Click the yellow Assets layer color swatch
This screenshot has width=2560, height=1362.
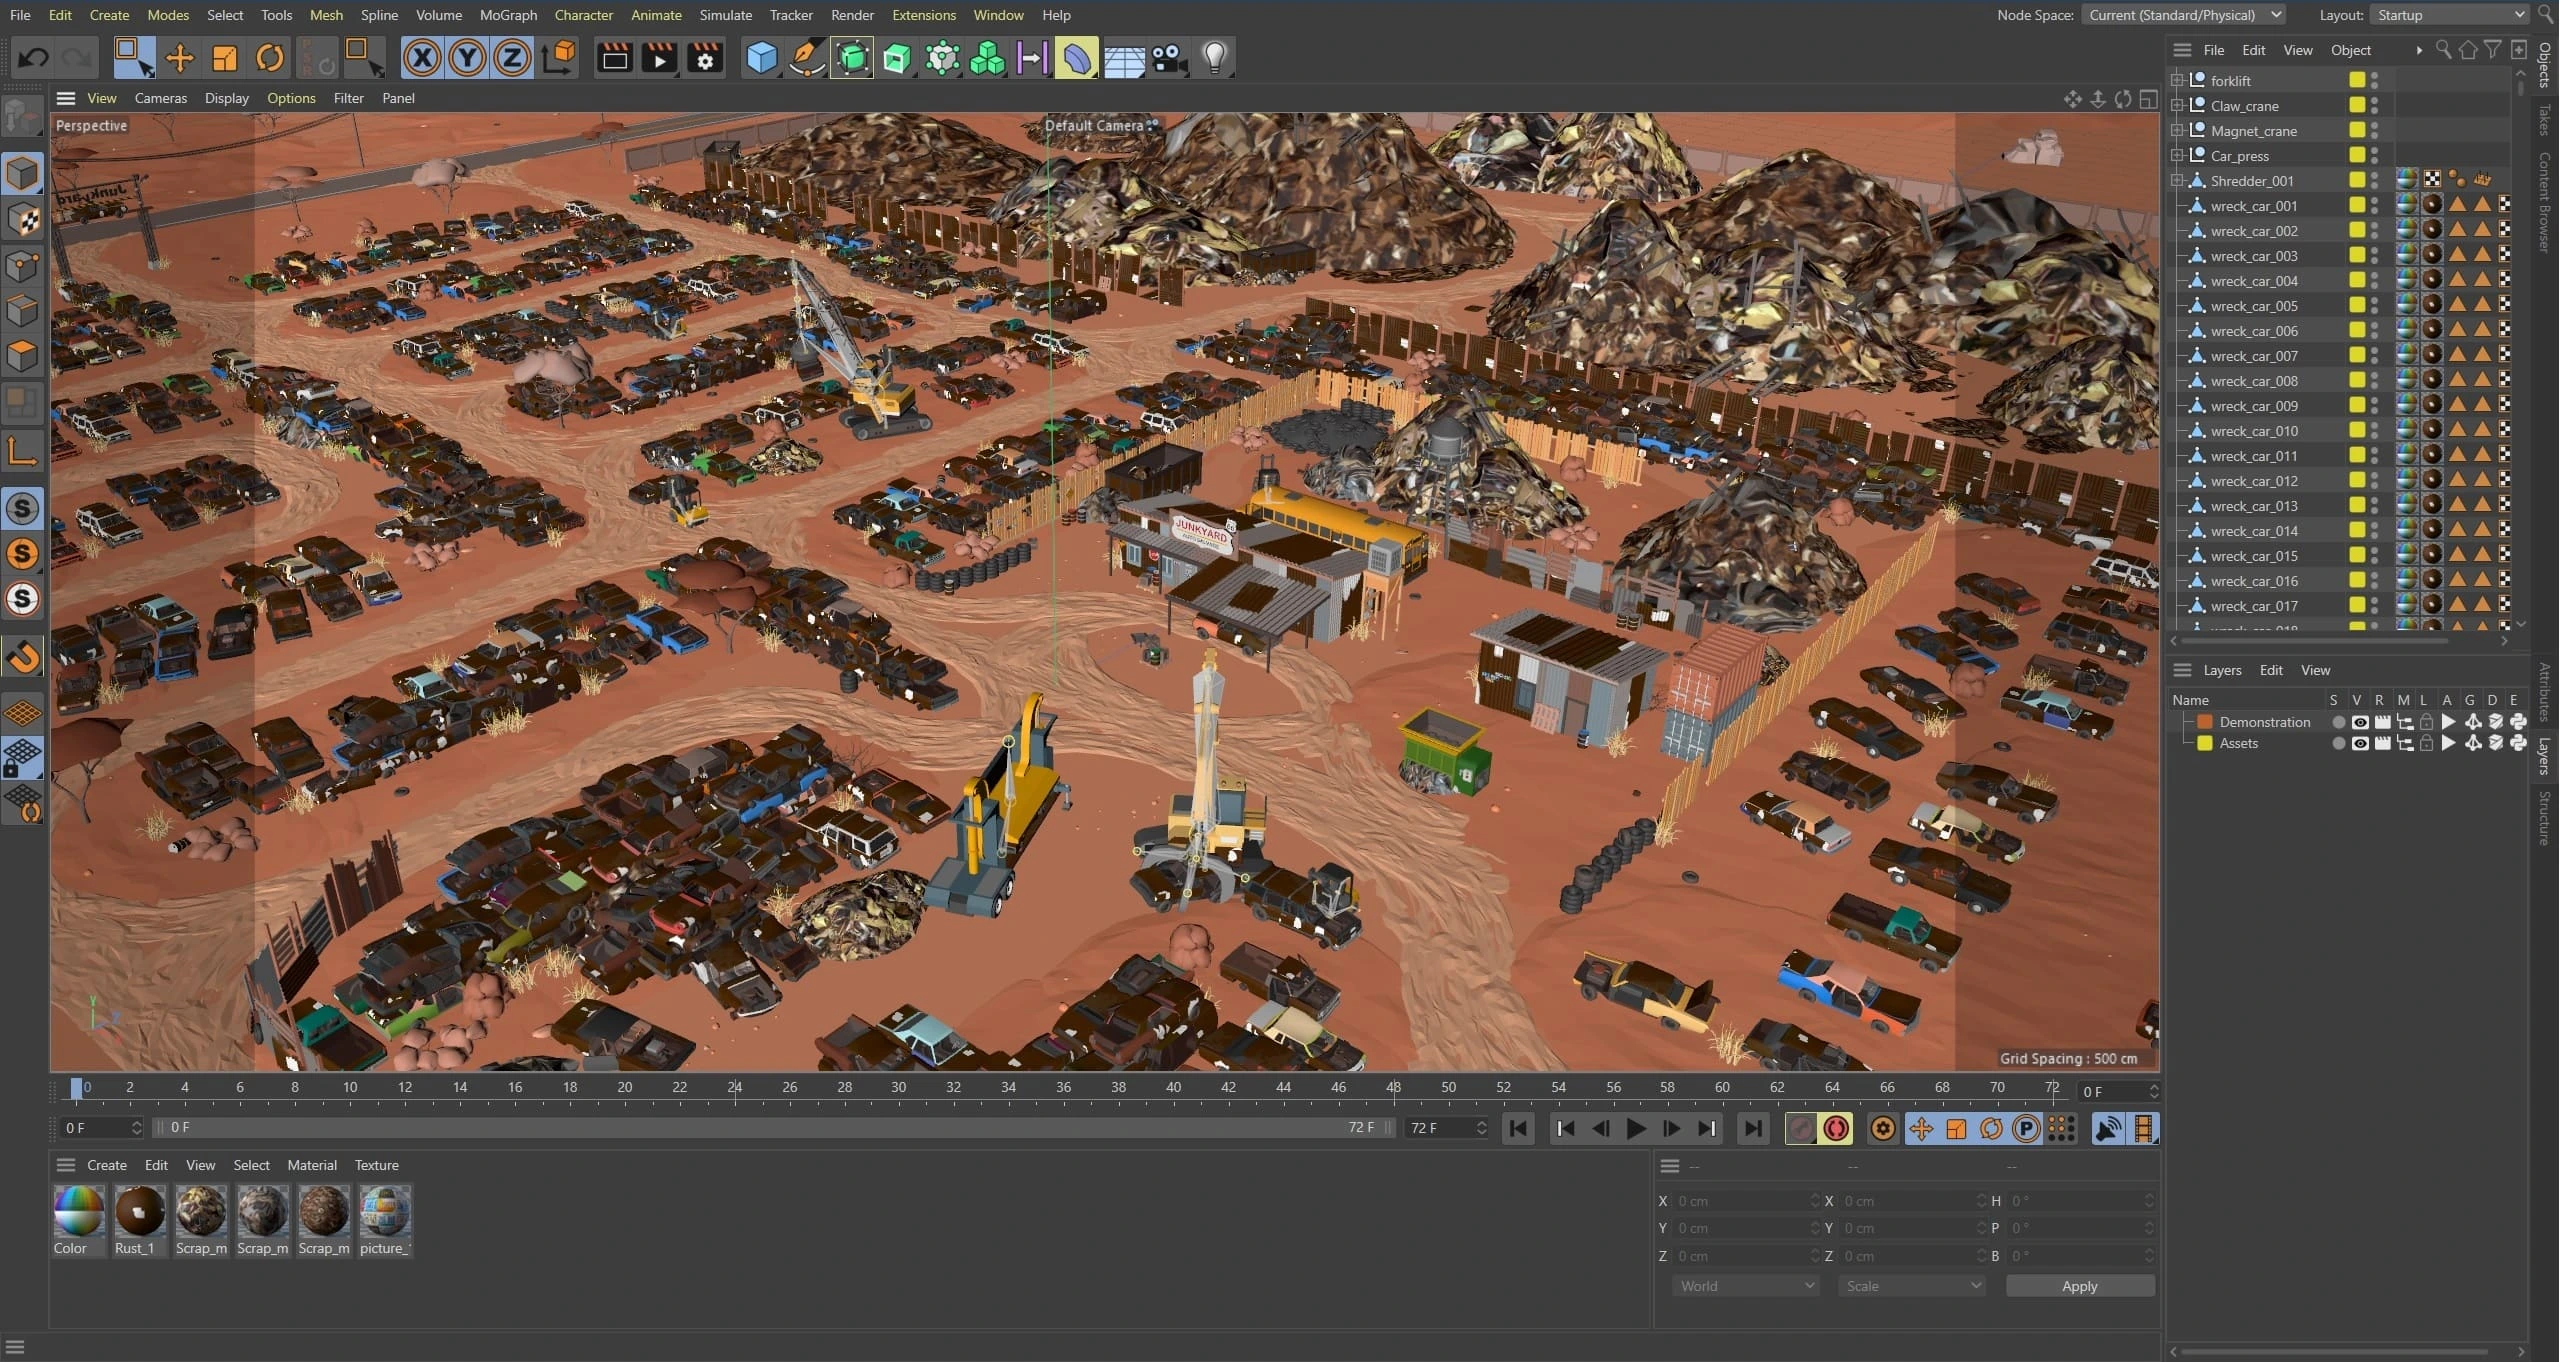click(2204, 743)
